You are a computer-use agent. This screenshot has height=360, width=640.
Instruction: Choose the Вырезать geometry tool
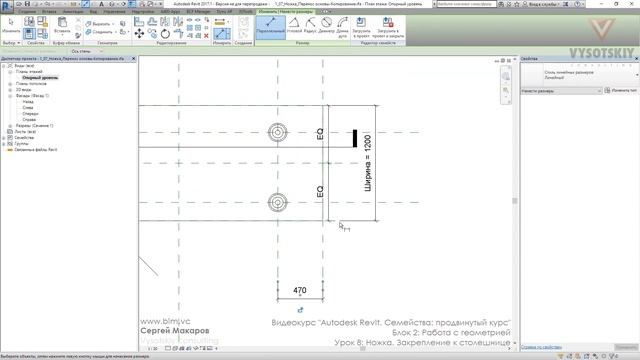tap(99, 24)
